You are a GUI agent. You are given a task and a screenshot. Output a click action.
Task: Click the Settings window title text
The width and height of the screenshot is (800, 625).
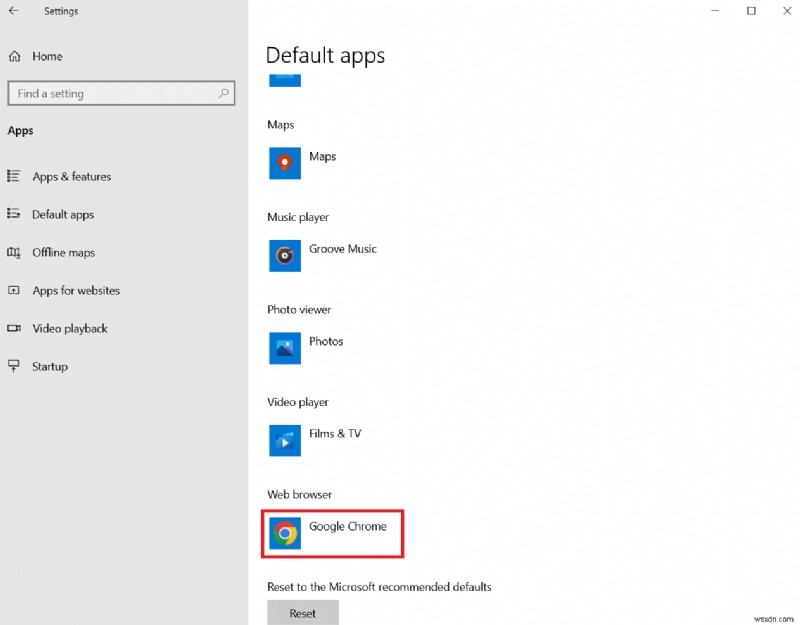(61, 11)
